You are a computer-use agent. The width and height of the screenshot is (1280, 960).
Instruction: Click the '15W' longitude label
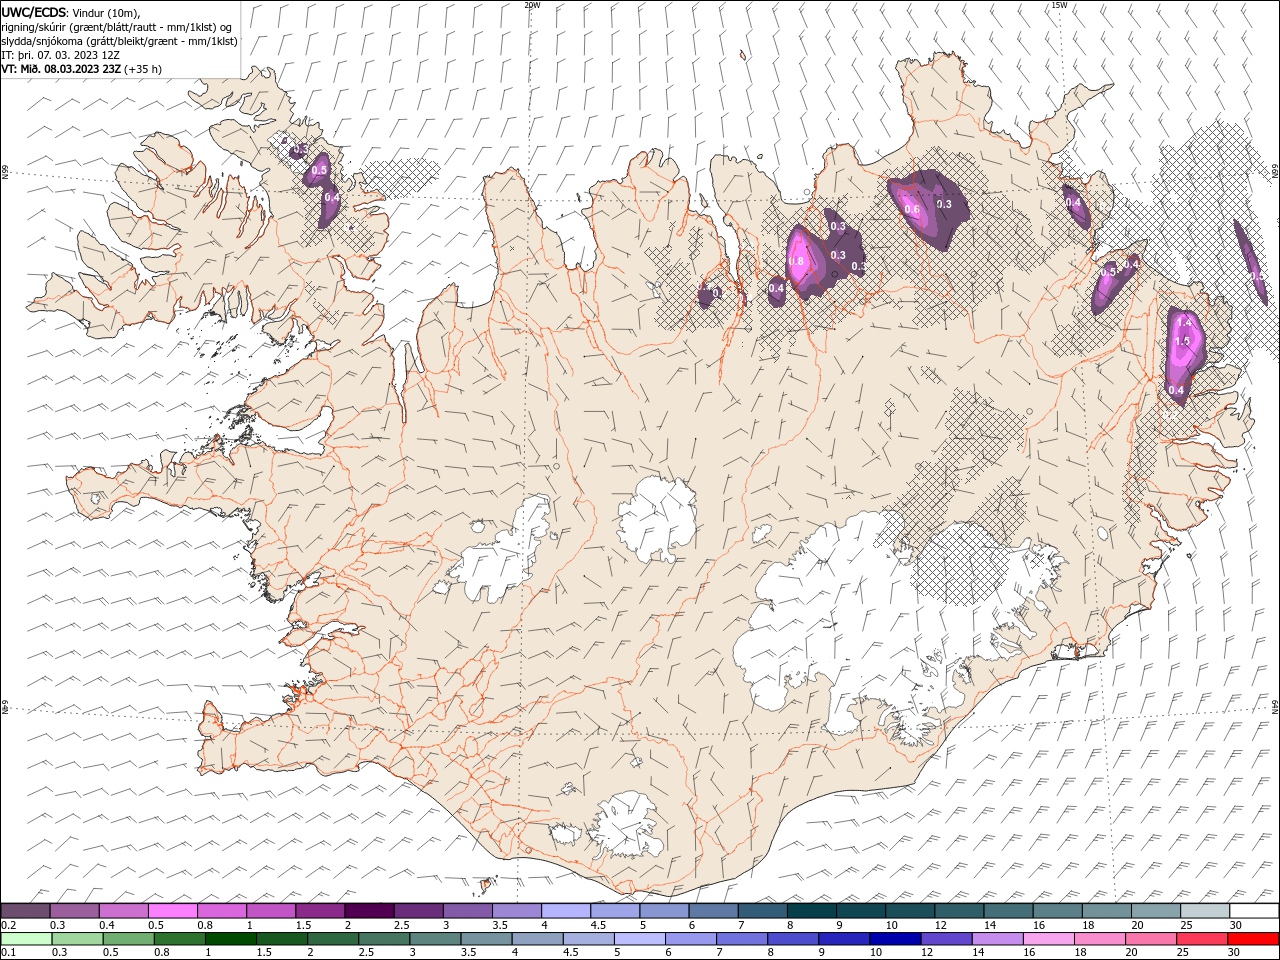[x=1059, y=5]
